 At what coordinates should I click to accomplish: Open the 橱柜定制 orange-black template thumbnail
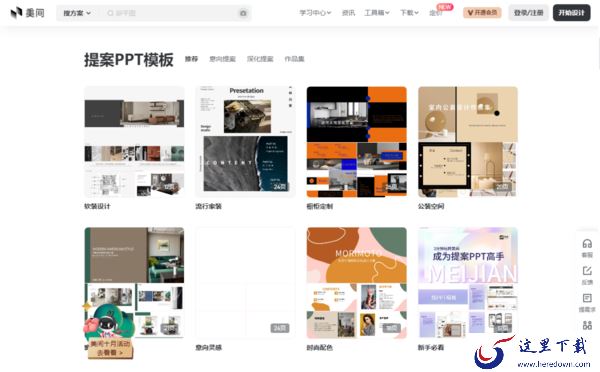pyautogui.click(x=357, y=142)
